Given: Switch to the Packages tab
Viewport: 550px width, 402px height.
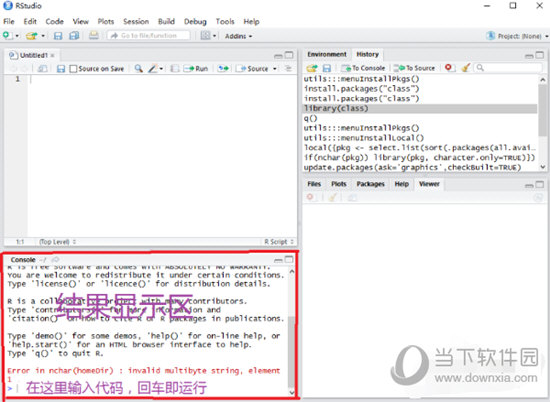Looking at the screenshot, I should coord(370,184).
